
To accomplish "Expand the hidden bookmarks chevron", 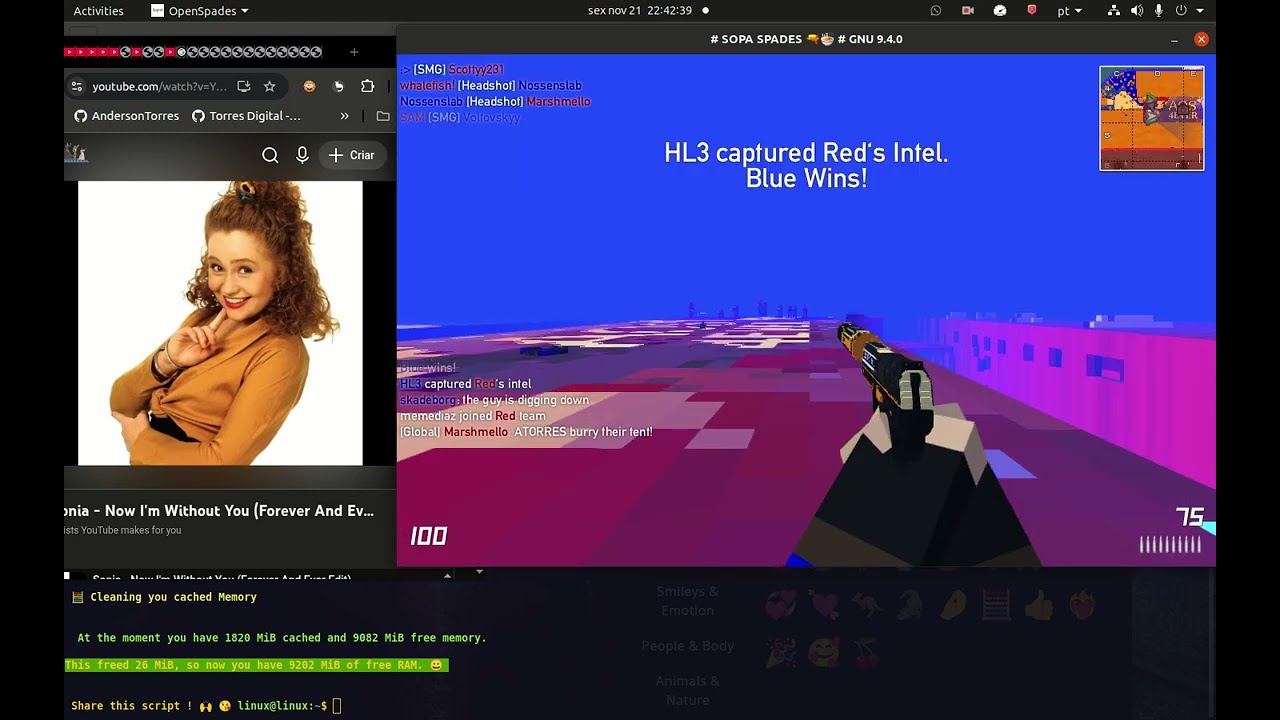I will pos(344,116).
